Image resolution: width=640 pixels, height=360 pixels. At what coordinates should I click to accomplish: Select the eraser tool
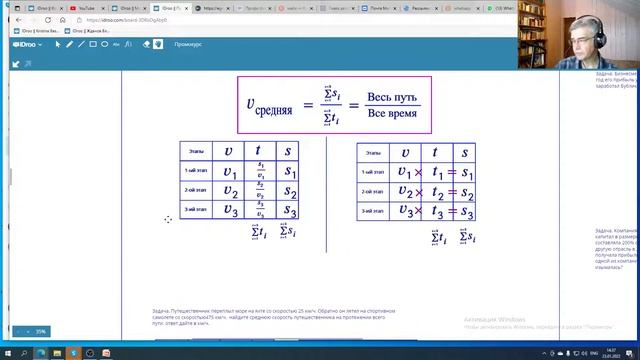[147, 44]
